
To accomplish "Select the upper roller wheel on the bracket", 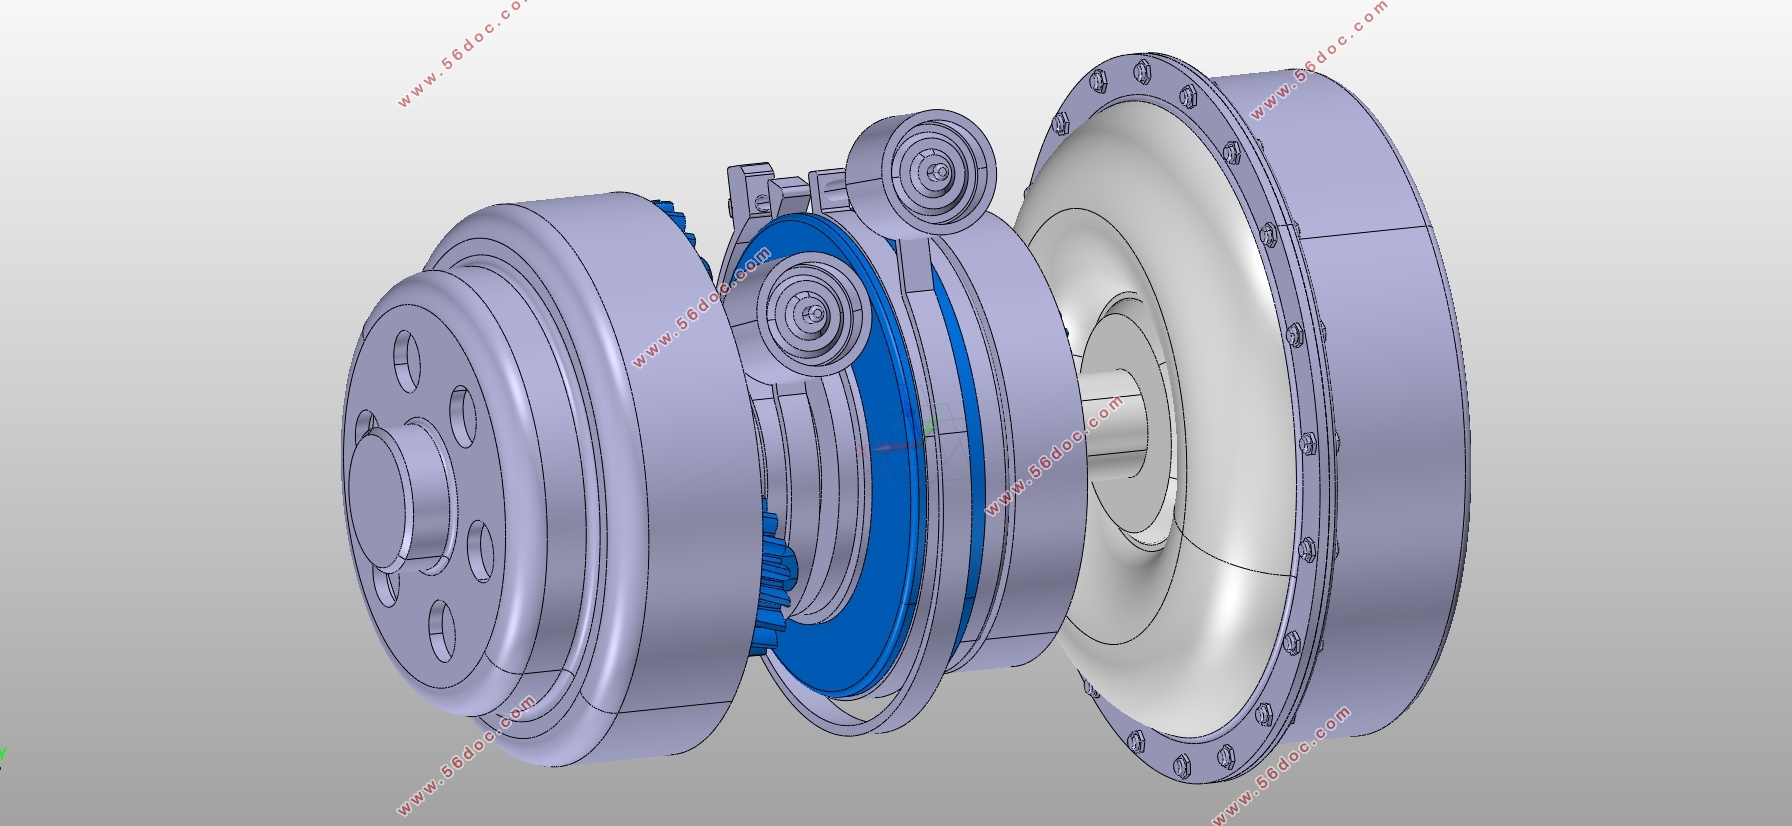I will 923,173.
